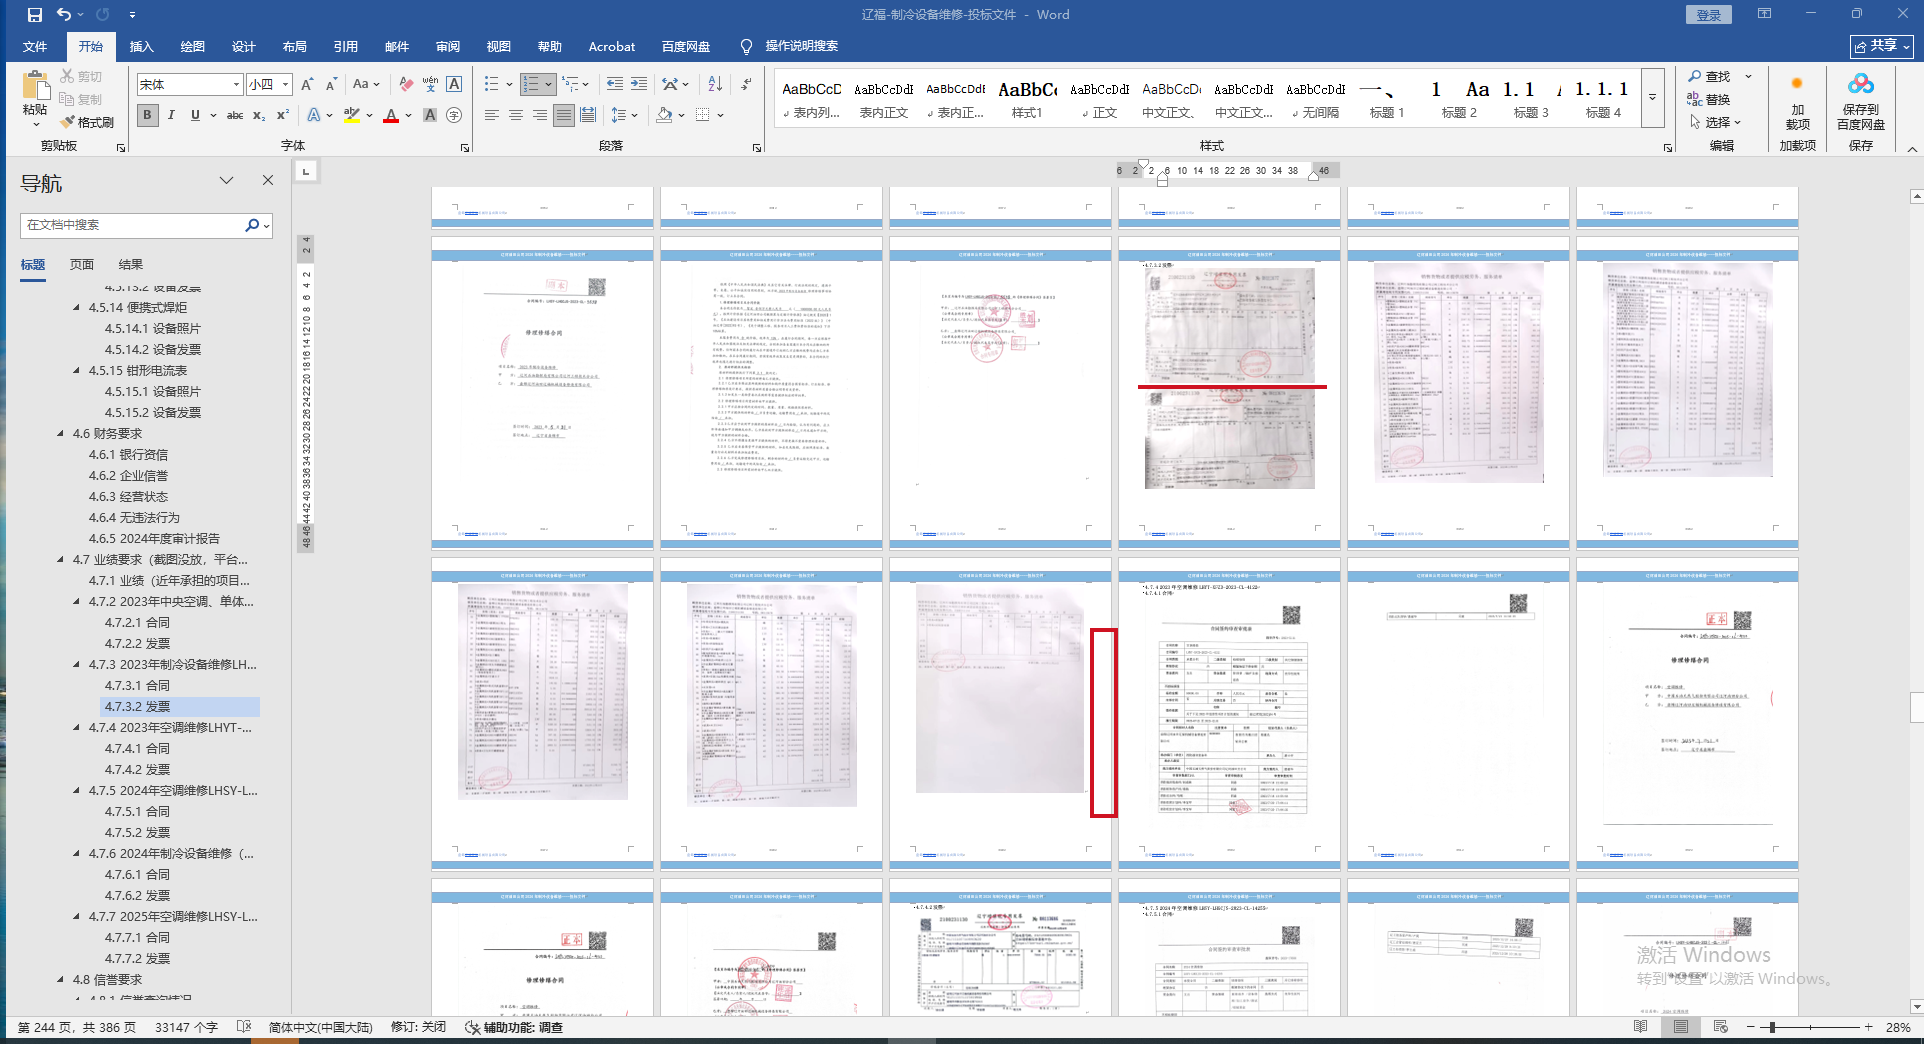
Task: Open the 审阅 (Review) tab
Action: [x=448, y=47]
